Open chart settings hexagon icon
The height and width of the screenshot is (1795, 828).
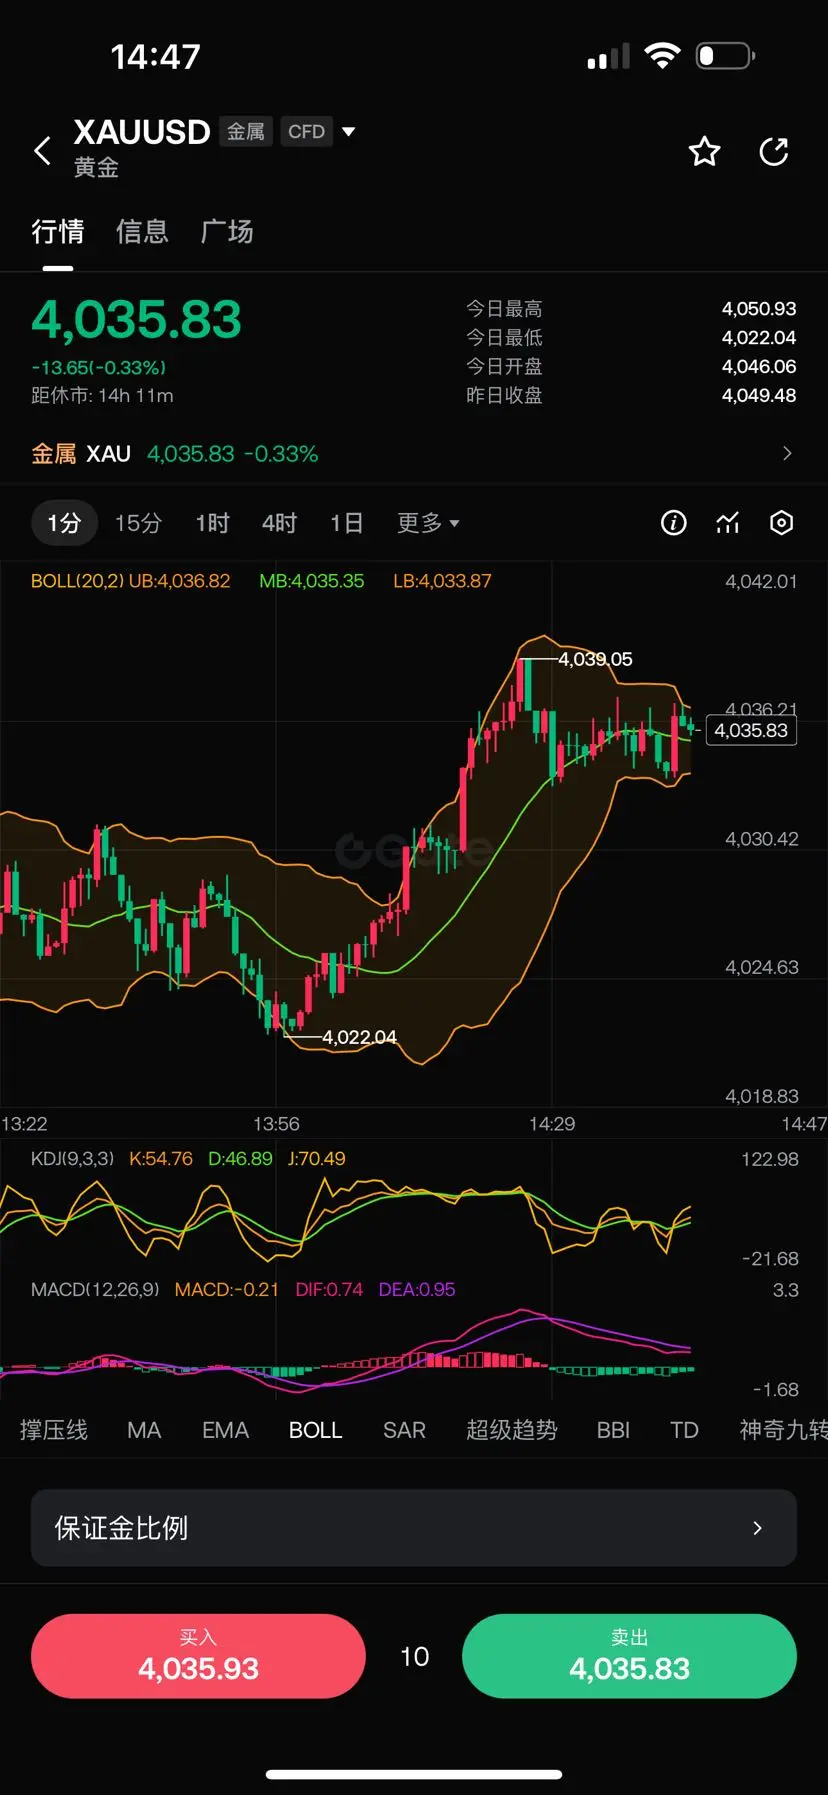coord(782,523)
